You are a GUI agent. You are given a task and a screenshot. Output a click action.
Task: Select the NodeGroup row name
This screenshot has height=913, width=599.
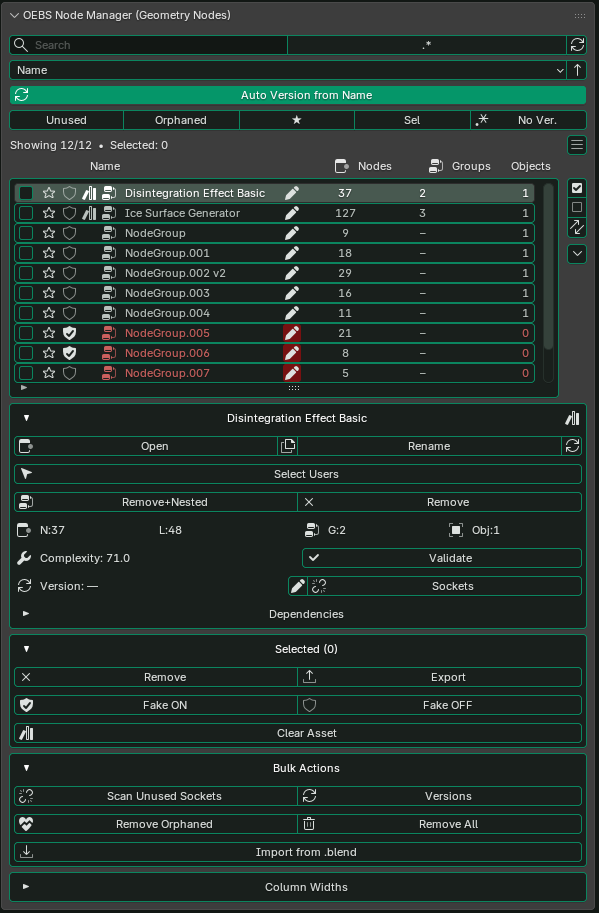(x=155, y=233)
